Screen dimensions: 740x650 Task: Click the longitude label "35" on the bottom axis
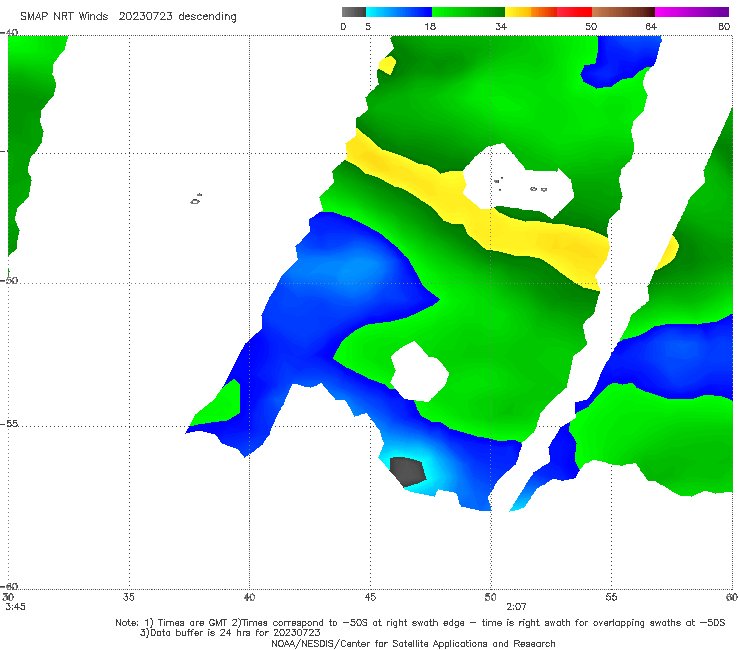pos(128,597)
